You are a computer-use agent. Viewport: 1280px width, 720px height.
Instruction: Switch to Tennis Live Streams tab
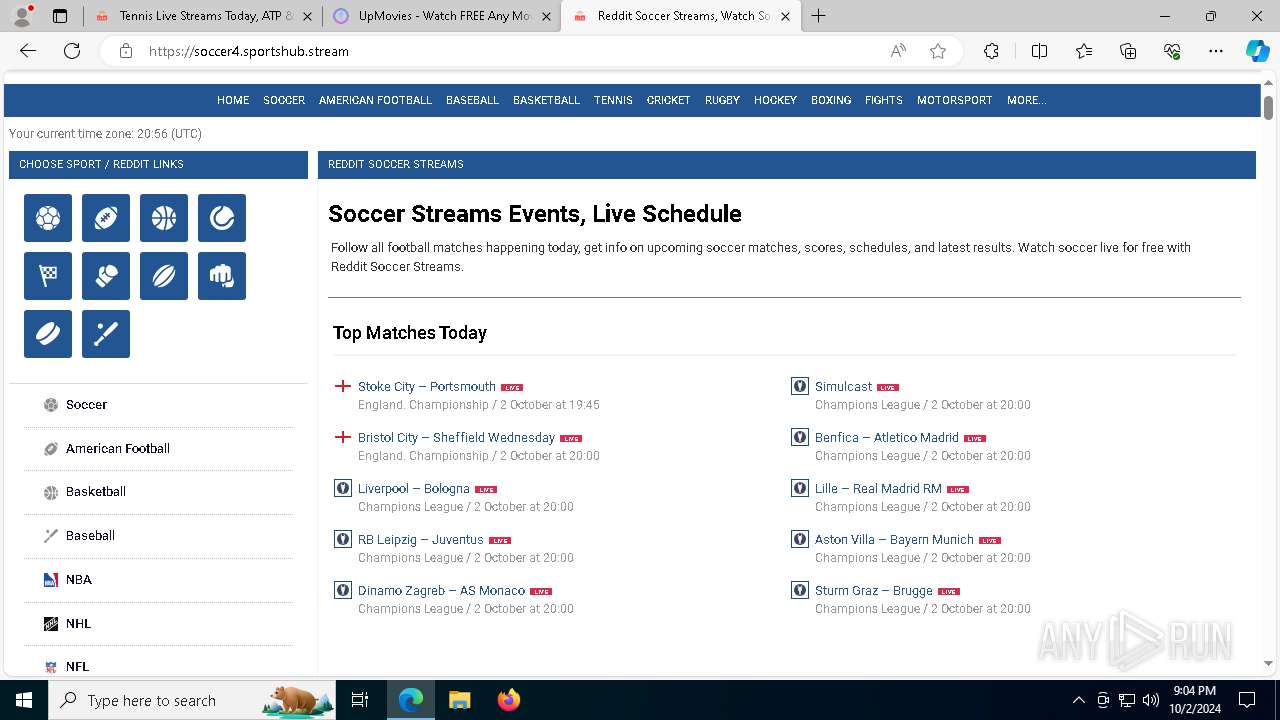[203, 16]
